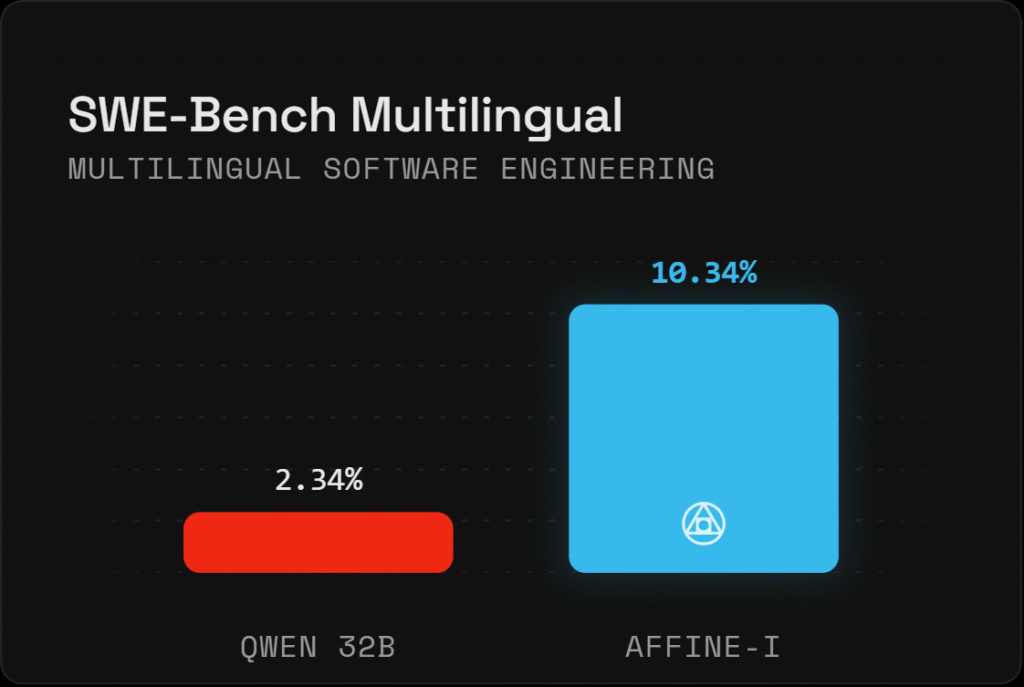Click the top edge of the blue bar

[703, 308]
